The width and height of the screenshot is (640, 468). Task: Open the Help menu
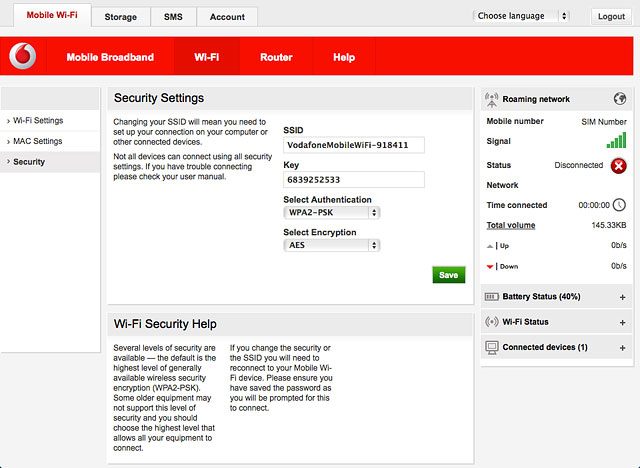coord(344,57)
